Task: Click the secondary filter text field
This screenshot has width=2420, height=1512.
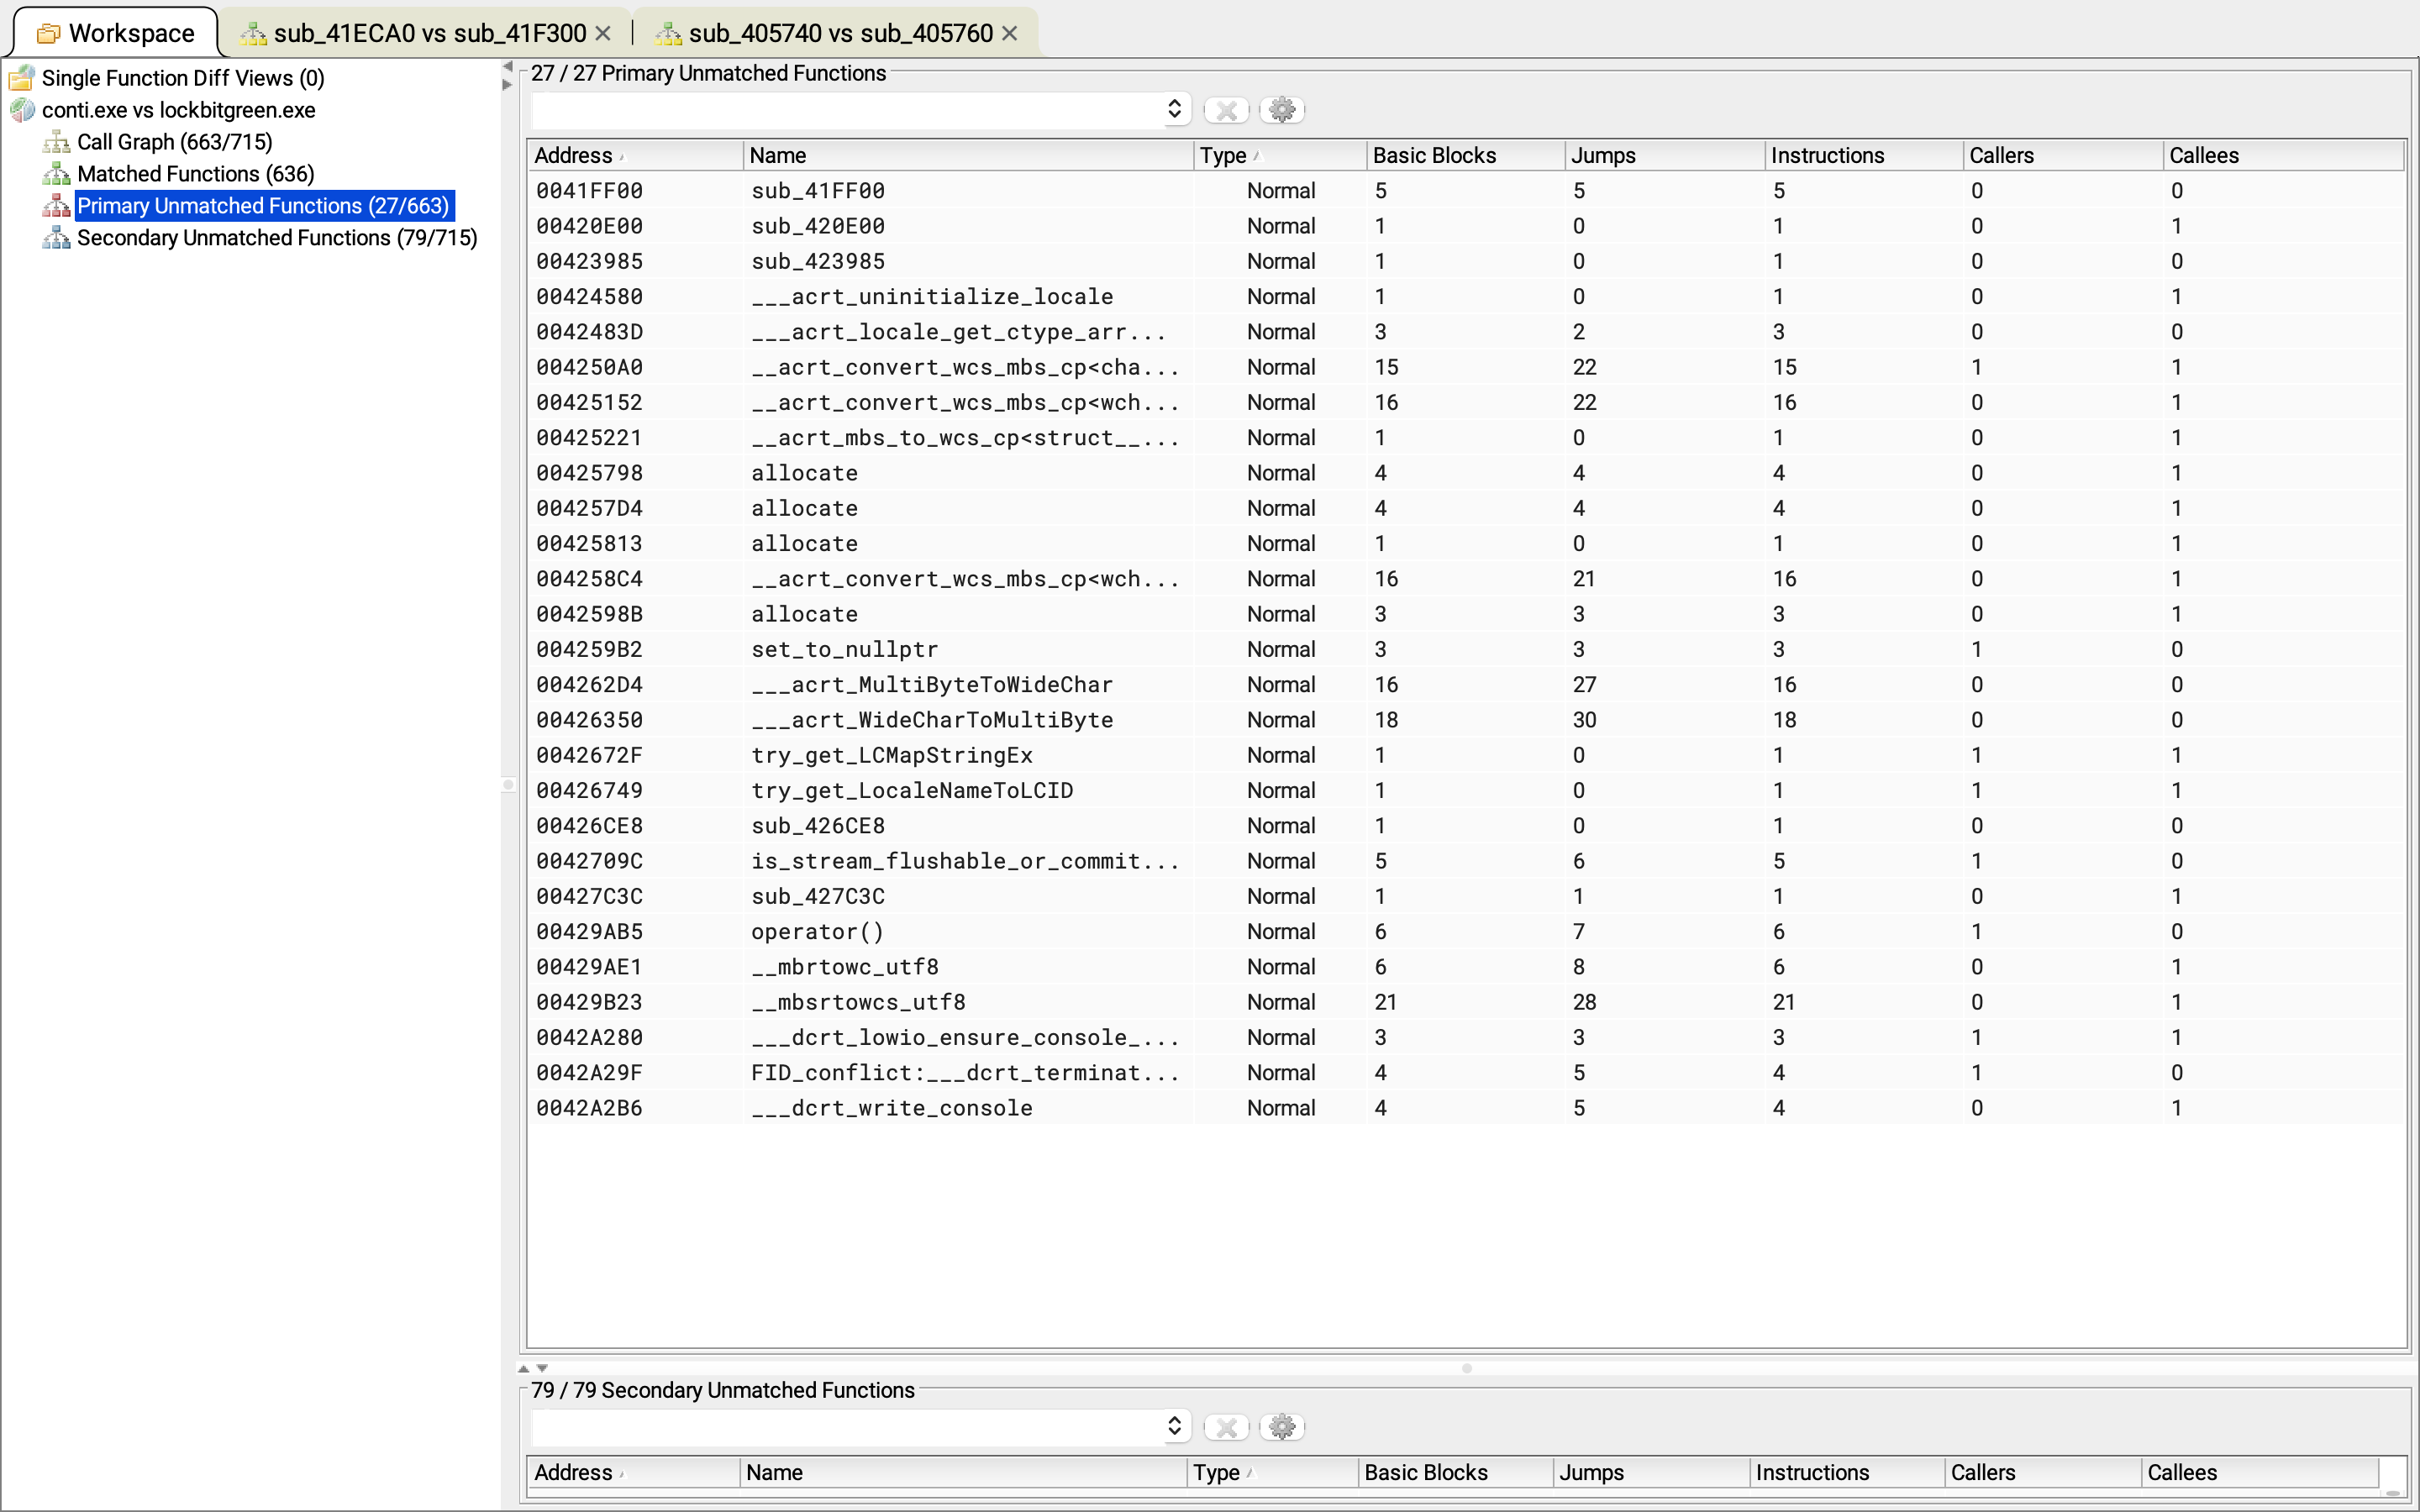Action: [848, 1427]
